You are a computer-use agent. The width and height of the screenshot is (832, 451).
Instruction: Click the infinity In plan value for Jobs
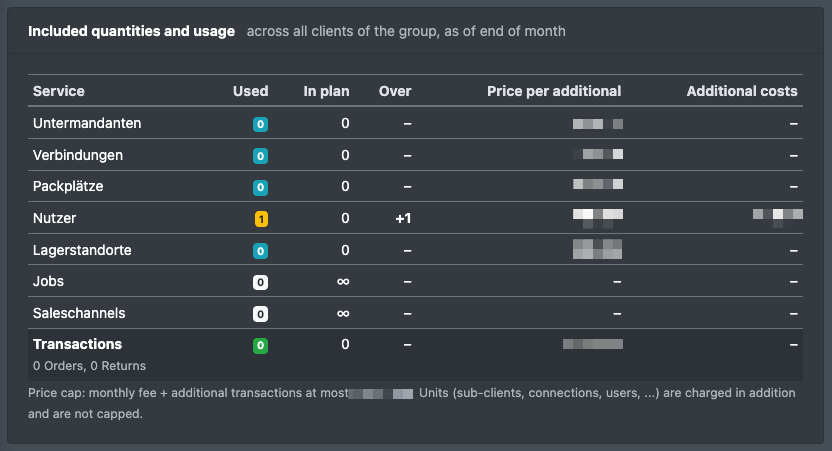point(343,282)
